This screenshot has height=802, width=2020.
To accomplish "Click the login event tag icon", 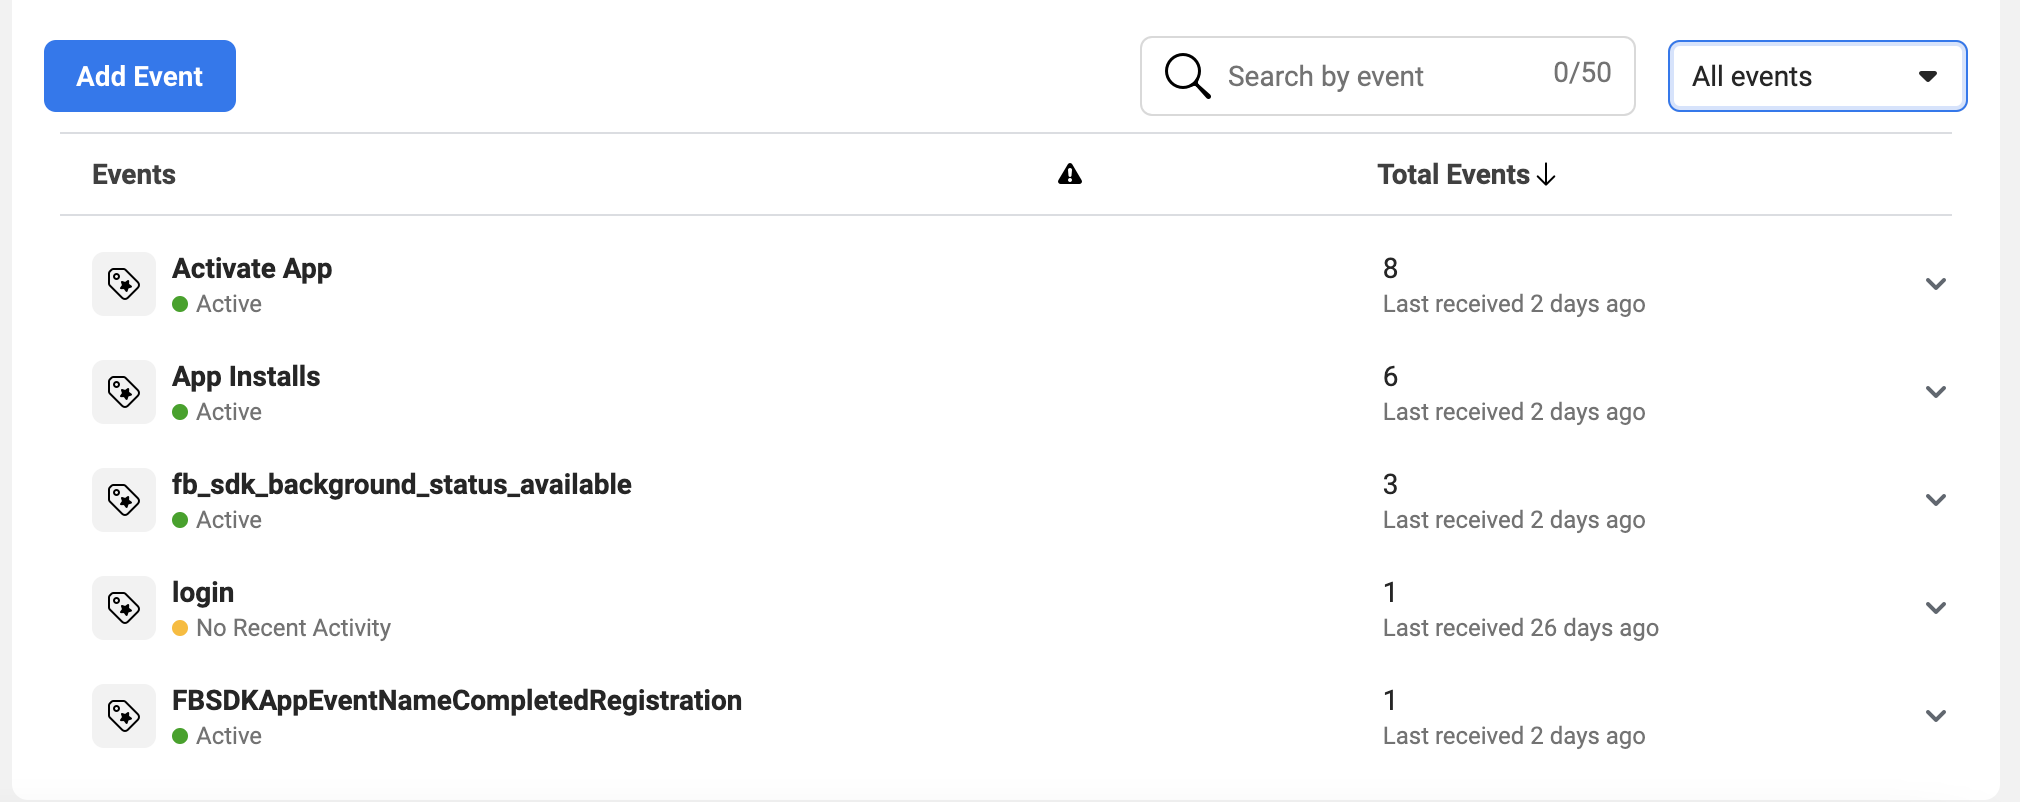I will pos(124,608).
